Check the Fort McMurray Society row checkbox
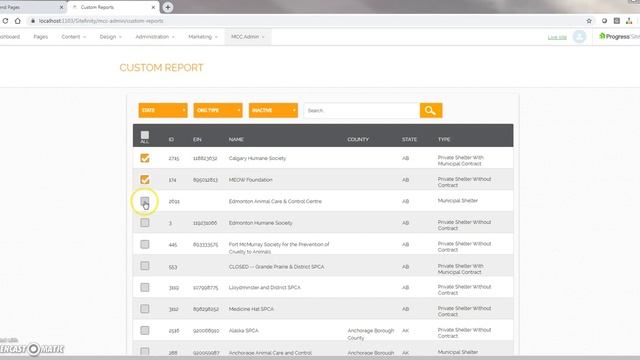The width and height of the screenshot is (640, 360). pyautogui.click(x=144, y=244)
